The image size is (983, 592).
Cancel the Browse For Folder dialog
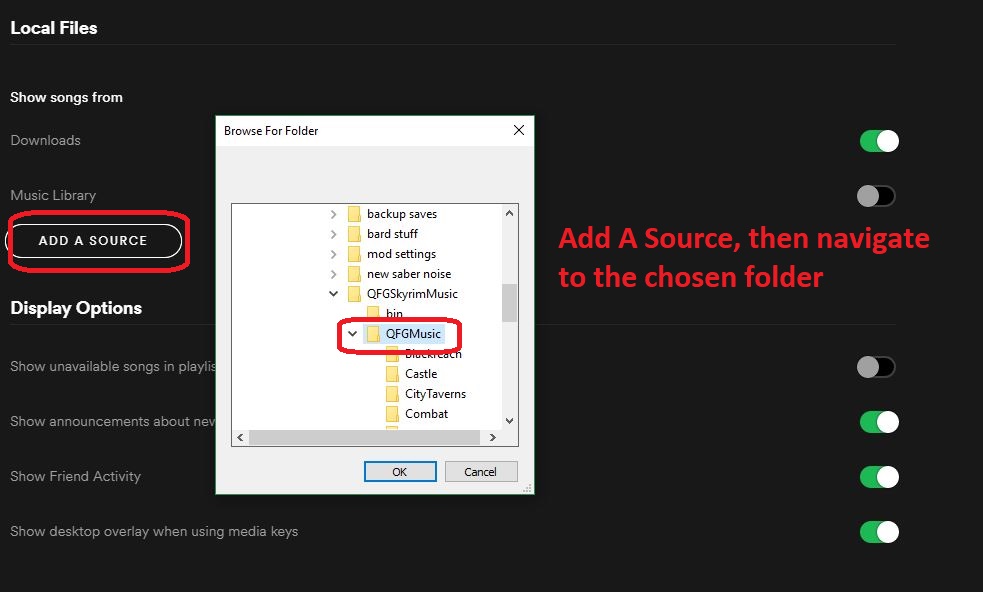pos(480,471)
